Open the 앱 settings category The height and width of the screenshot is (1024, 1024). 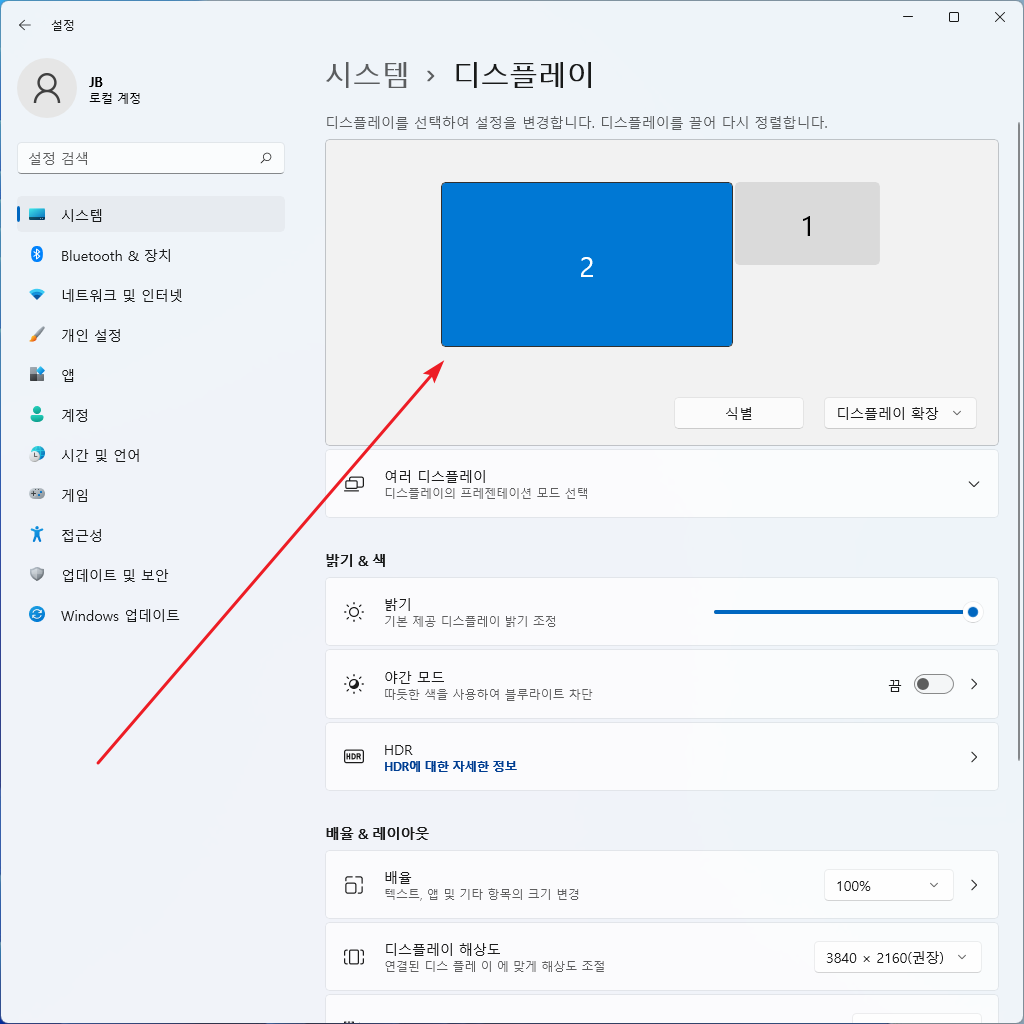pyautogui.click(x=151, y=375)
